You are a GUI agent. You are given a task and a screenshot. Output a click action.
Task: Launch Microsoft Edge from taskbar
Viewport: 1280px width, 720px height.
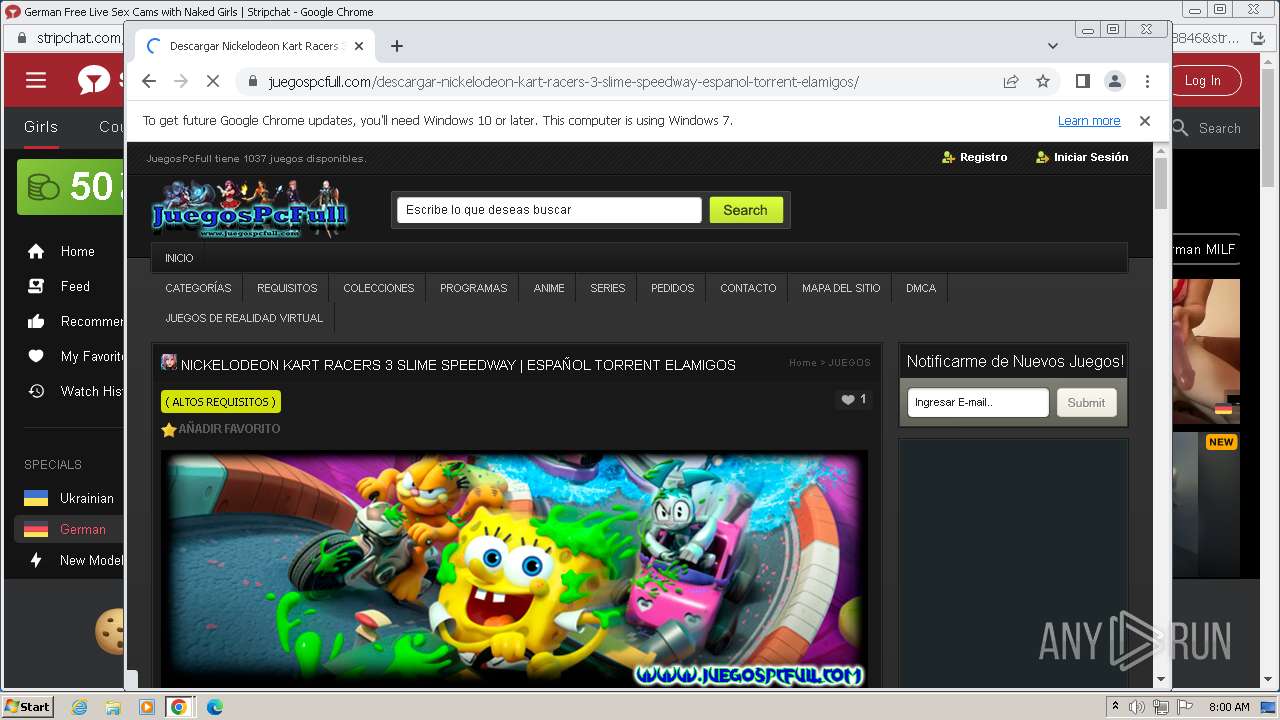click(214, 707)
